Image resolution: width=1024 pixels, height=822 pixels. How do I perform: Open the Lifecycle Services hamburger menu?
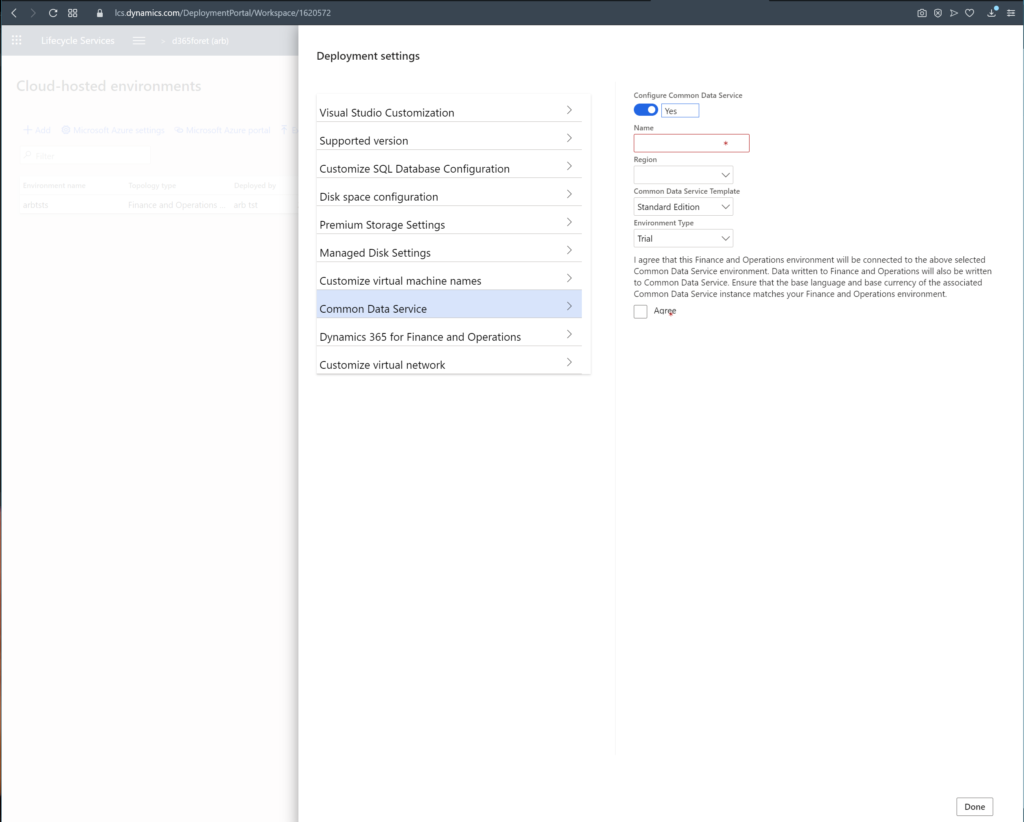pyautogui.click(x=139, y=41)
